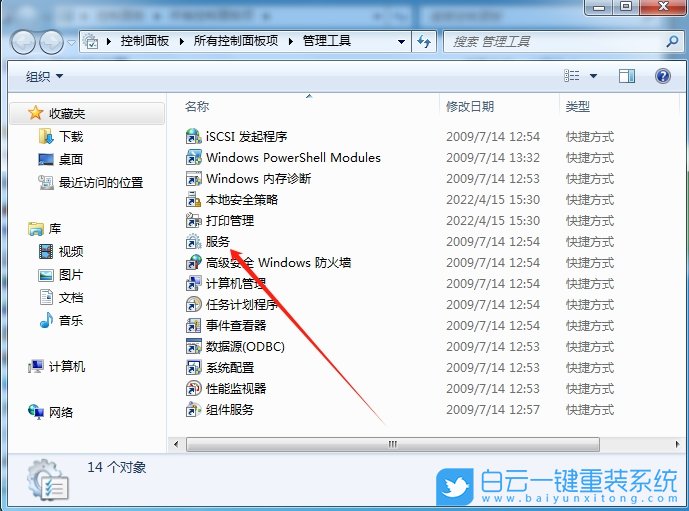Select the 打印管理 icon

[x=194, y=221]
